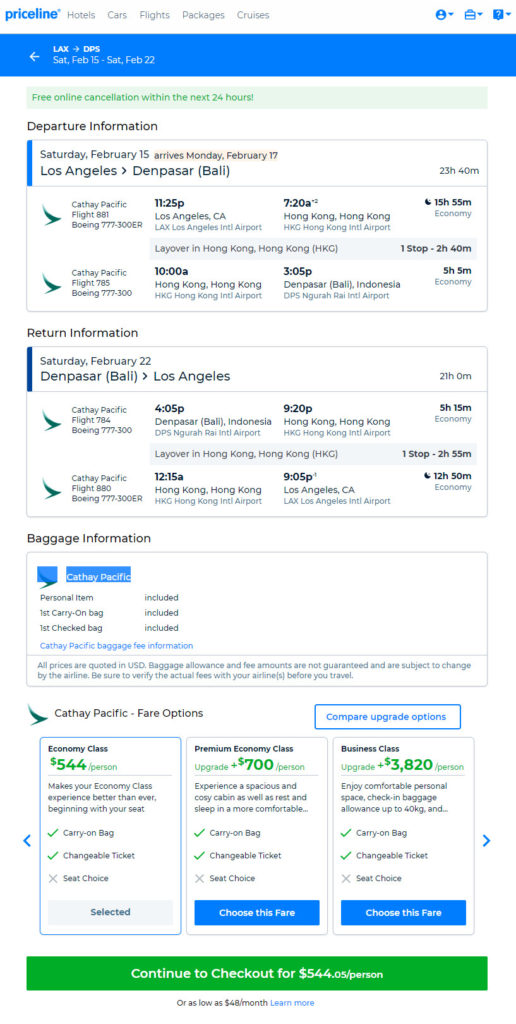Open the Cruises menu item

pyautogui.click(x=253, y=15)
